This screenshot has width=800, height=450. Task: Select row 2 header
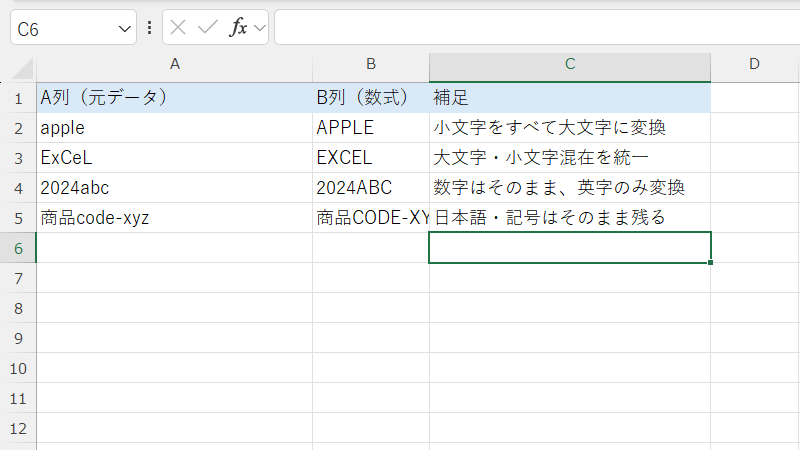click(x=18, y=128)
